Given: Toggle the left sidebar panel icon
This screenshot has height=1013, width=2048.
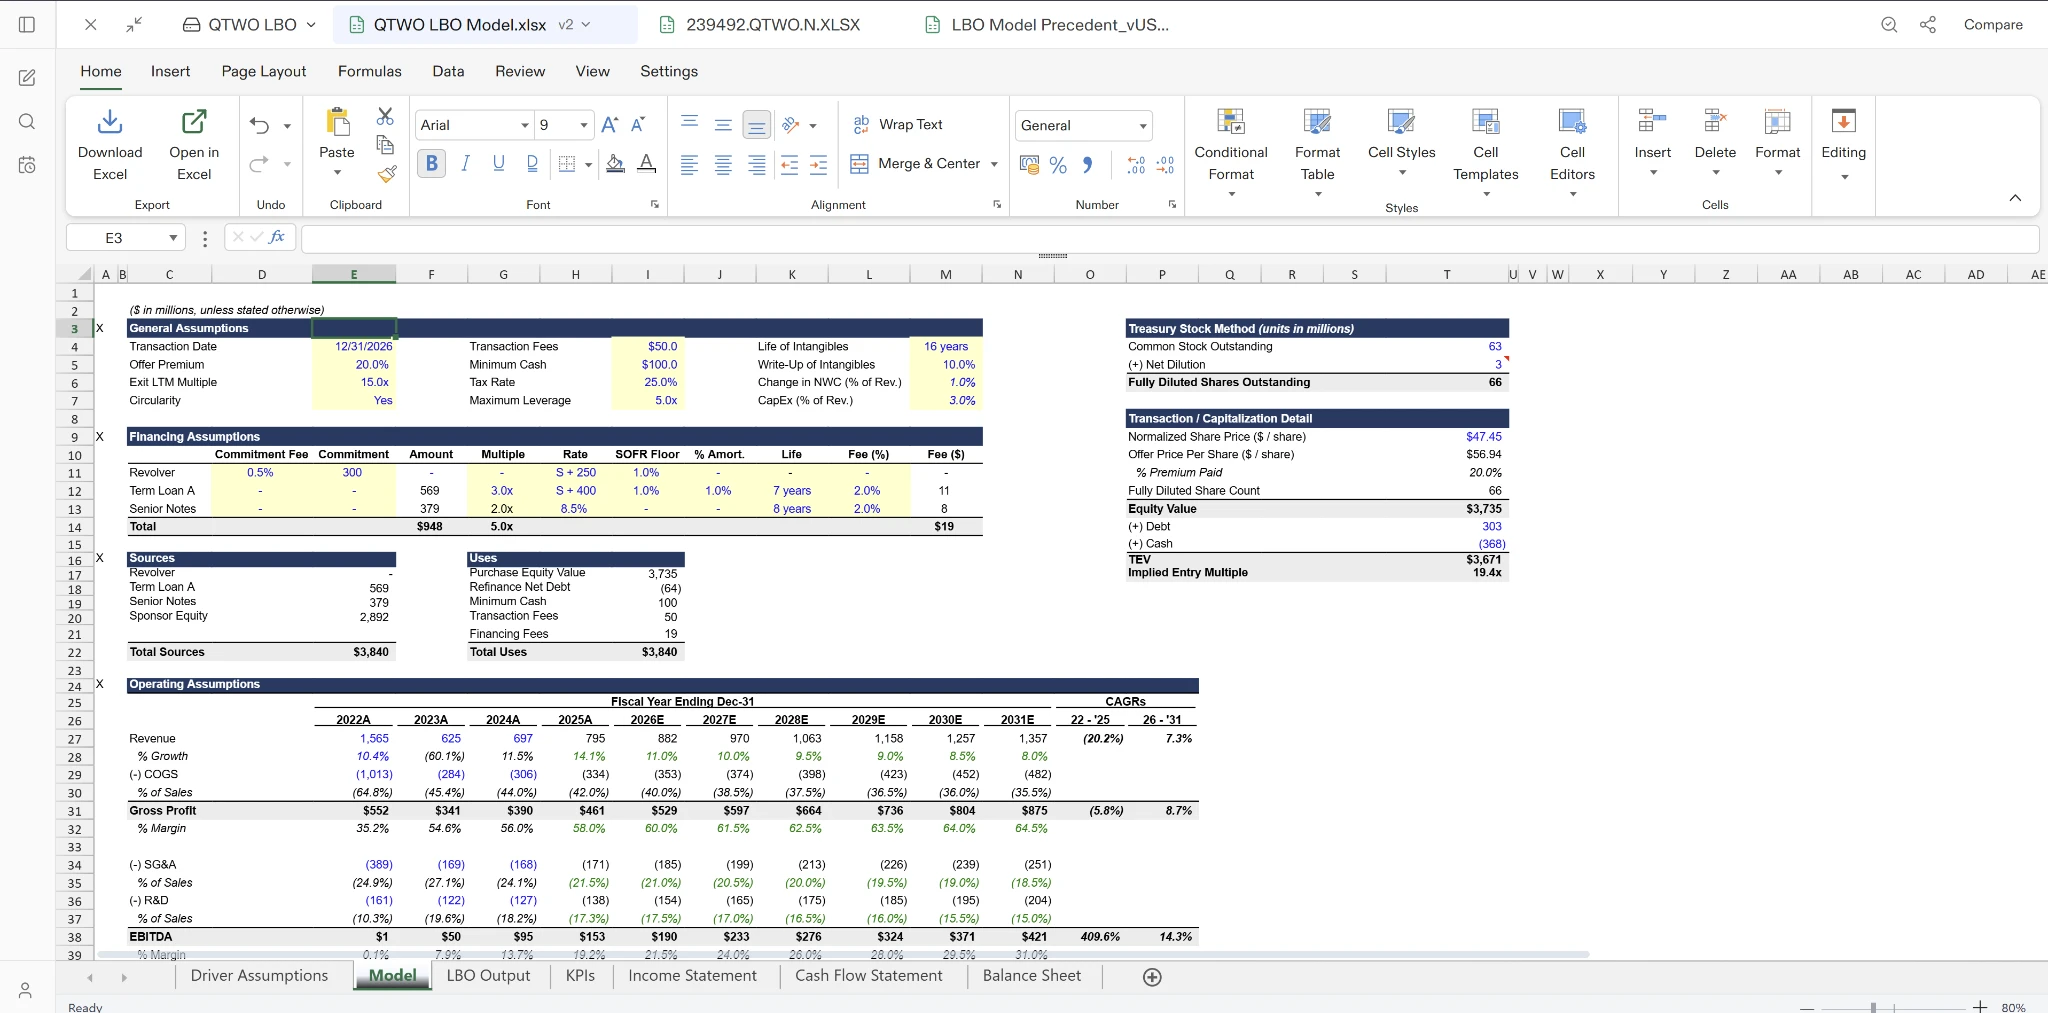Looking at the screenshot, I should click(x=27, y=24).
